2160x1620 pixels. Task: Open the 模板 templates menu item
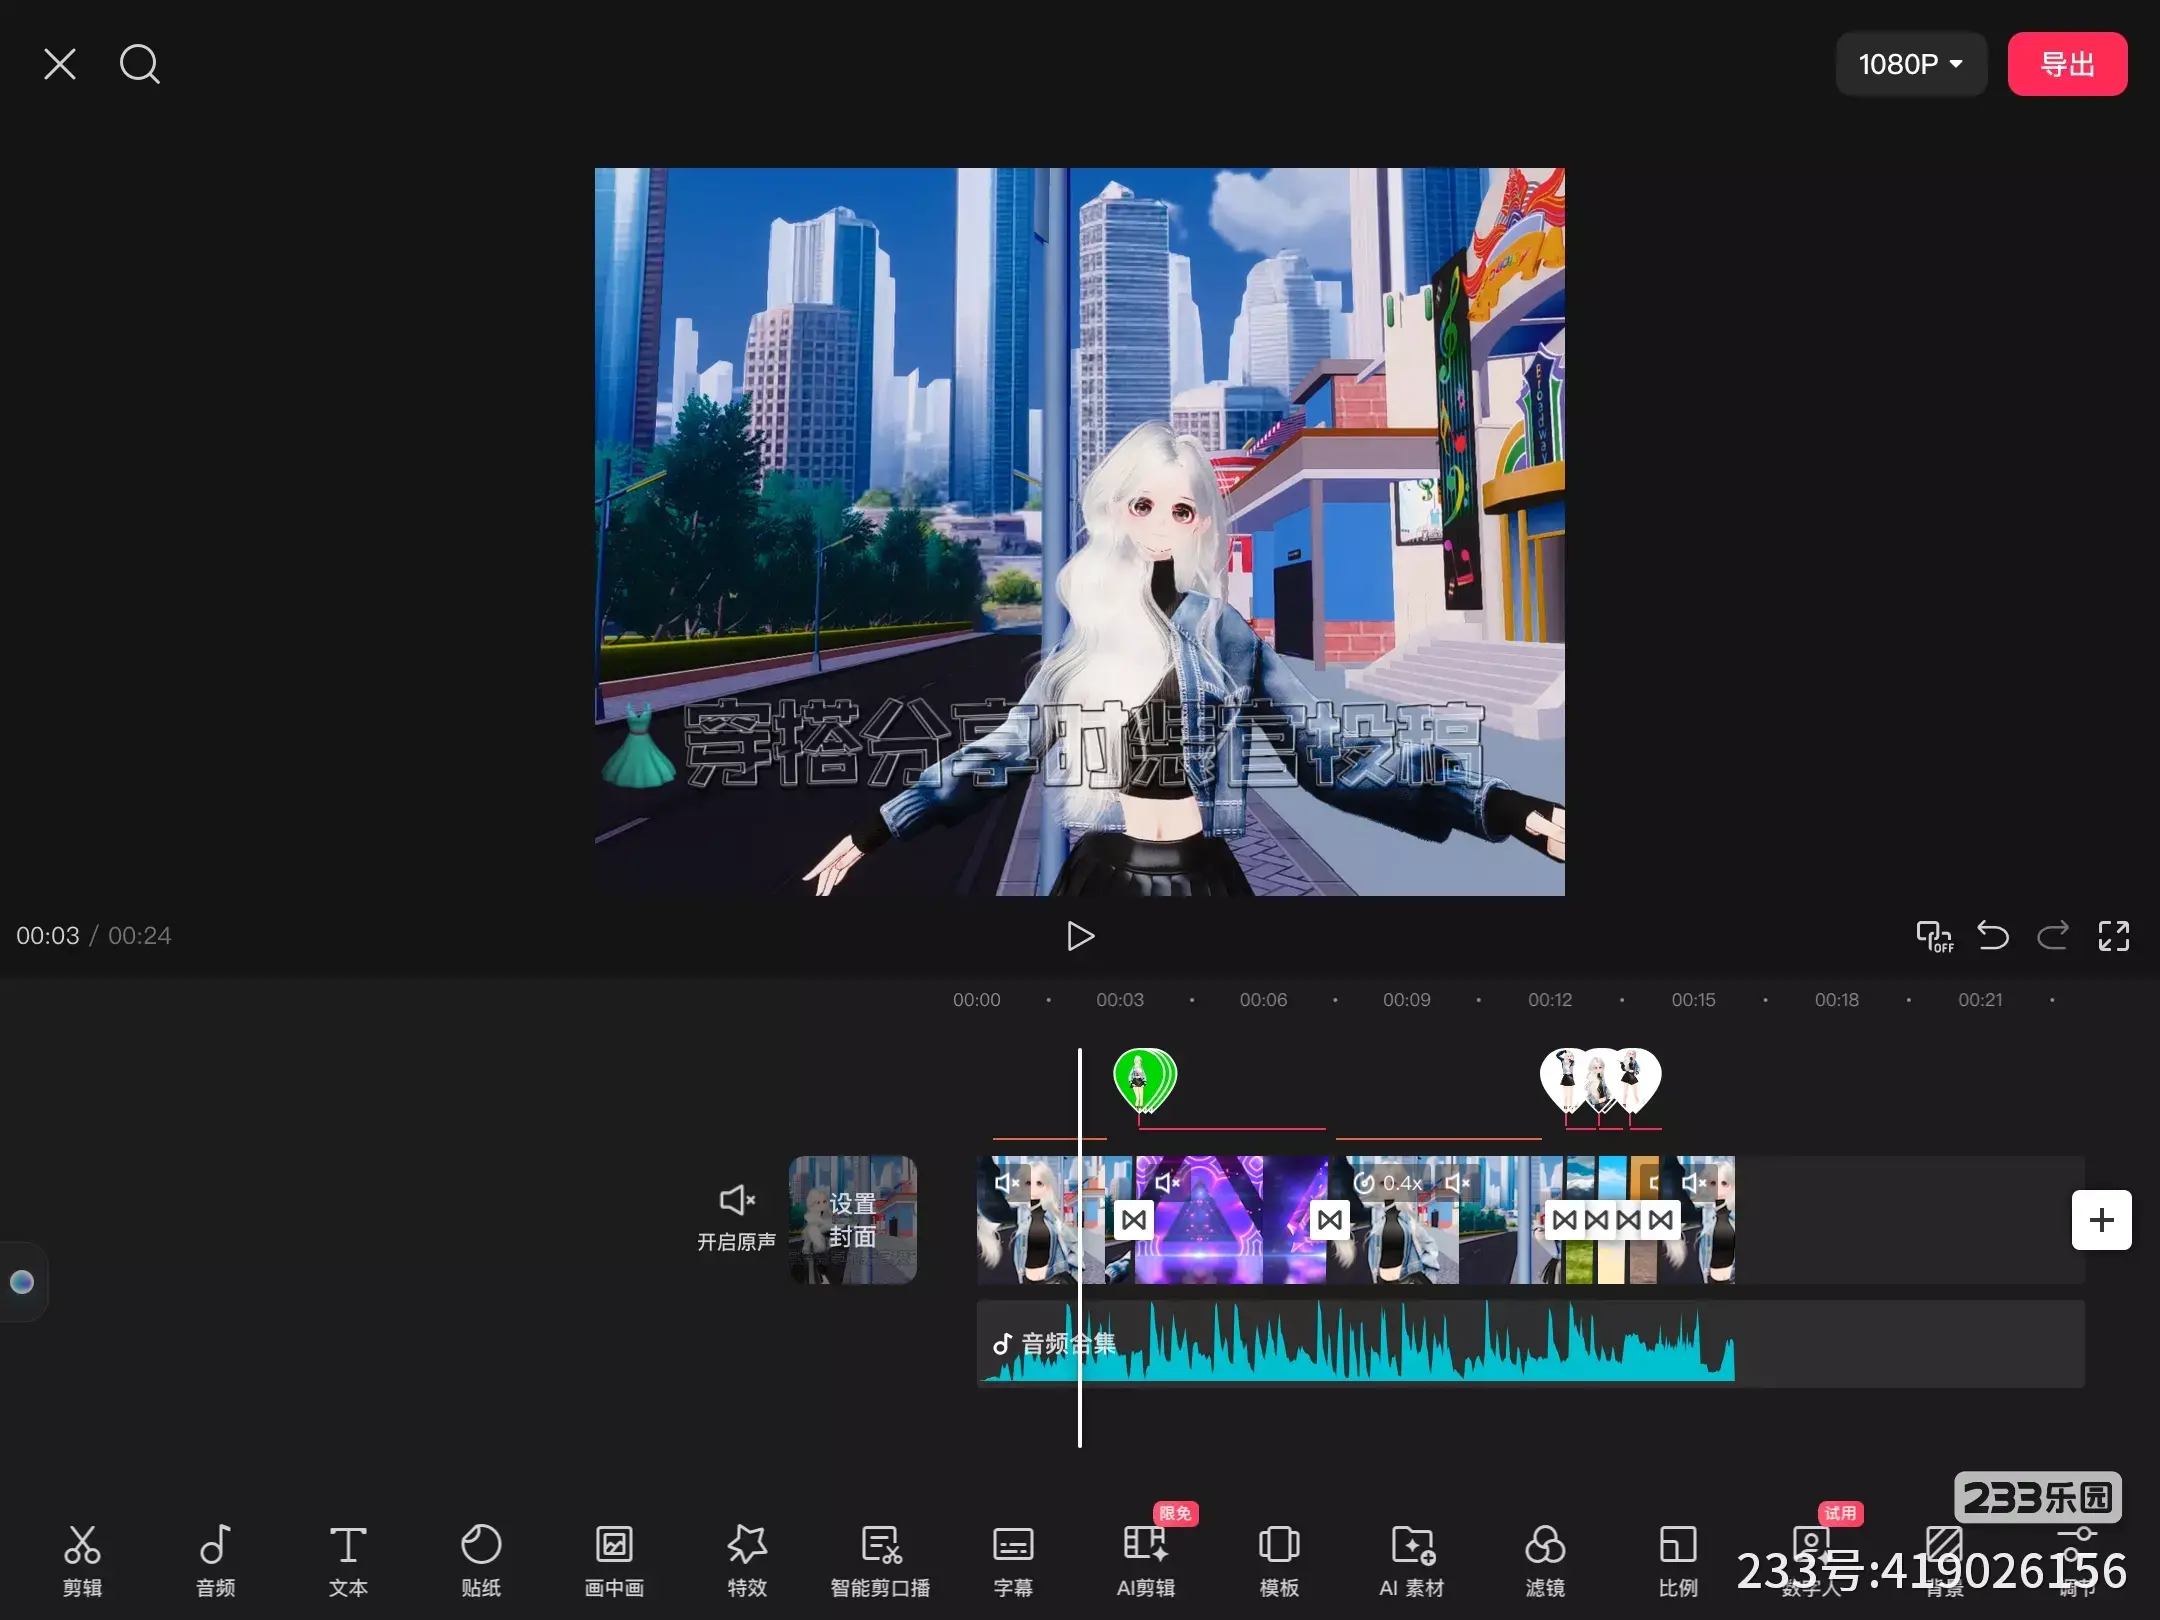click(x=1279, y=1558)
